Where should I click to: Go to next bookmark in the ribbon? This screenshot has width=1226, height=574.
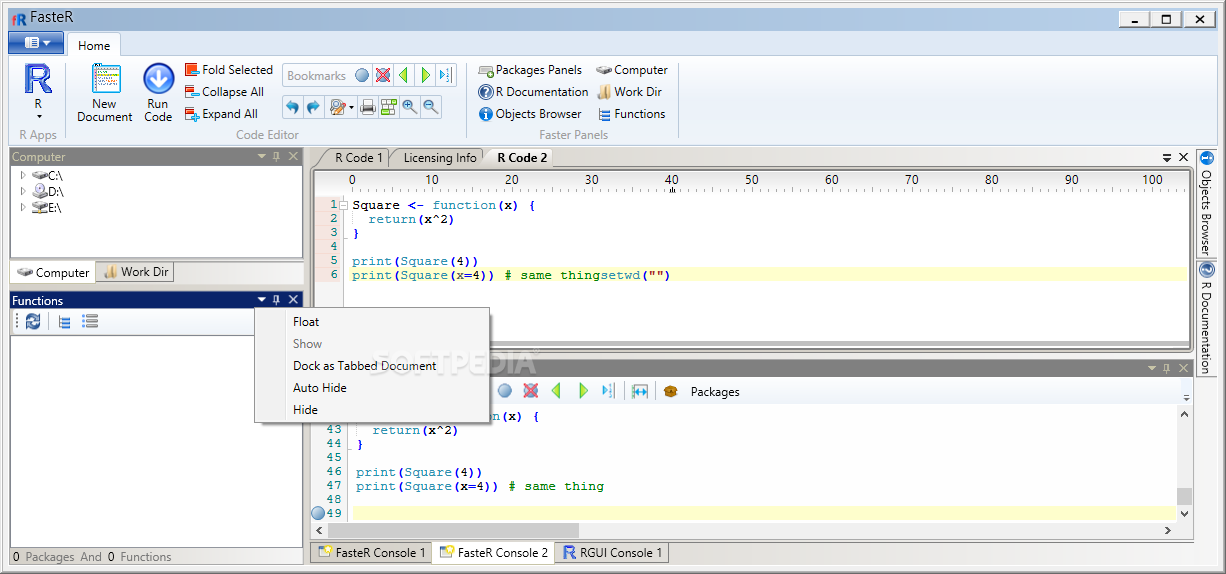(x=426, y=76)
